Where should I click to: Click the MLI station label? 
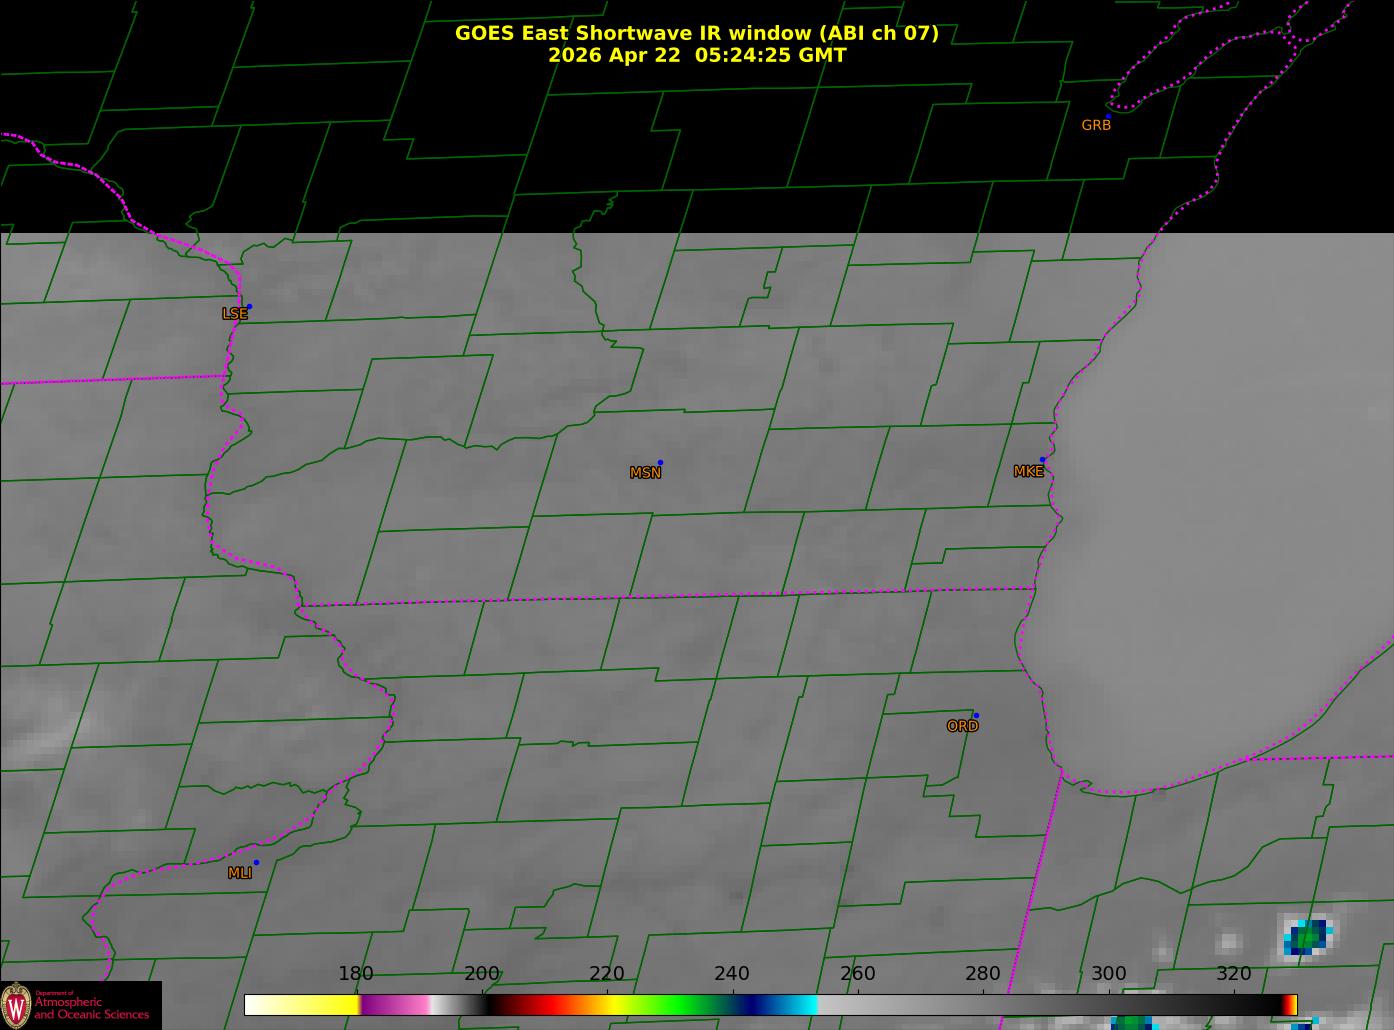tap(239, 873)
